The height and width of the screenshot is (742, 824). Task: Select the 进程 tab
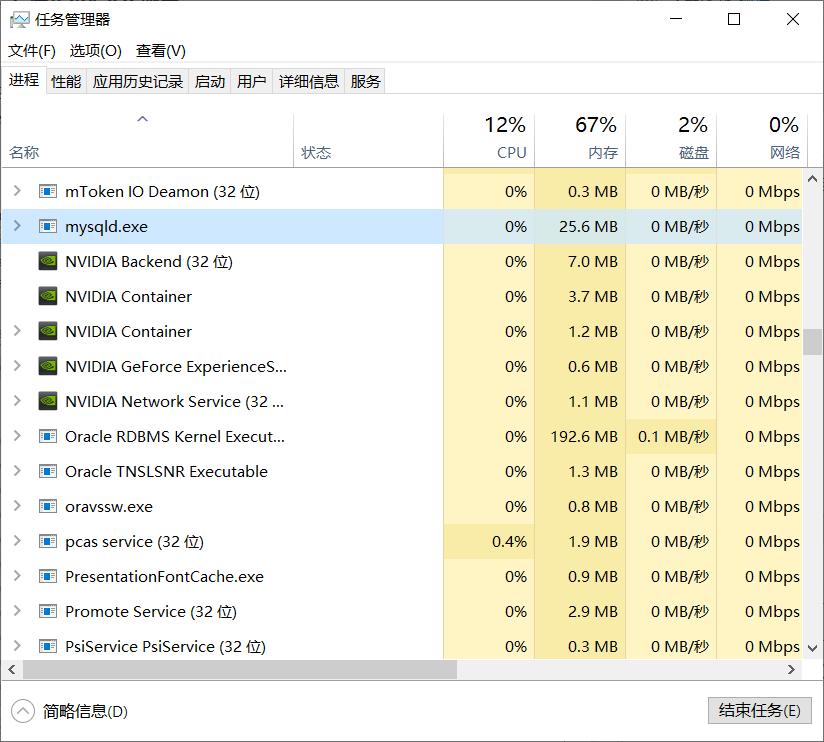click(24, 80)
